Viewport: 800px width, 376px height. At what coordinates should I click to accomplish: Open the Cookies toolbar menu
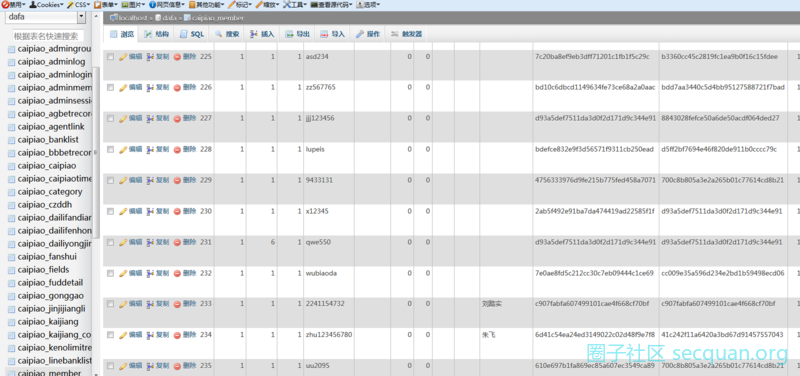pos(46,5)
